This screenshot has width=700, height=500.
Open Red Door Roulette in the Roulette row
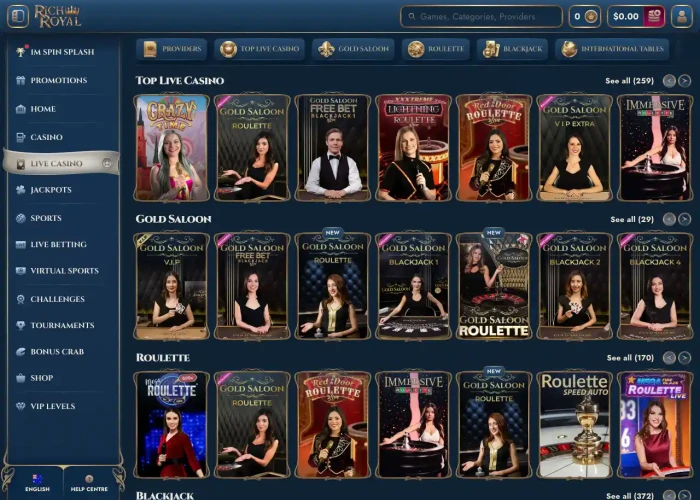coord(333,425)
